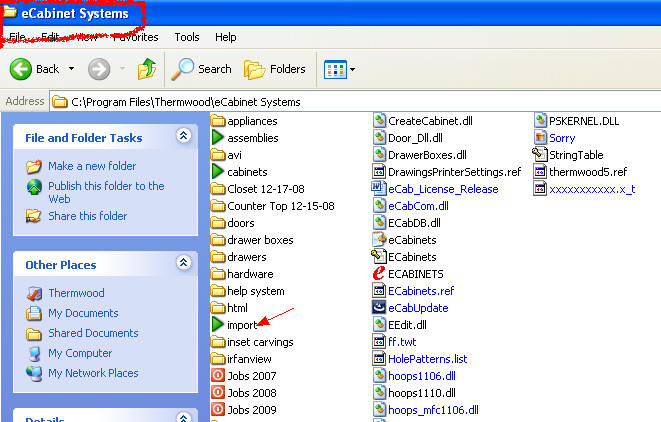Collapse the Other Places panel
The height and width of the screenshot is (422, 661).
click(x=184, y=263)
